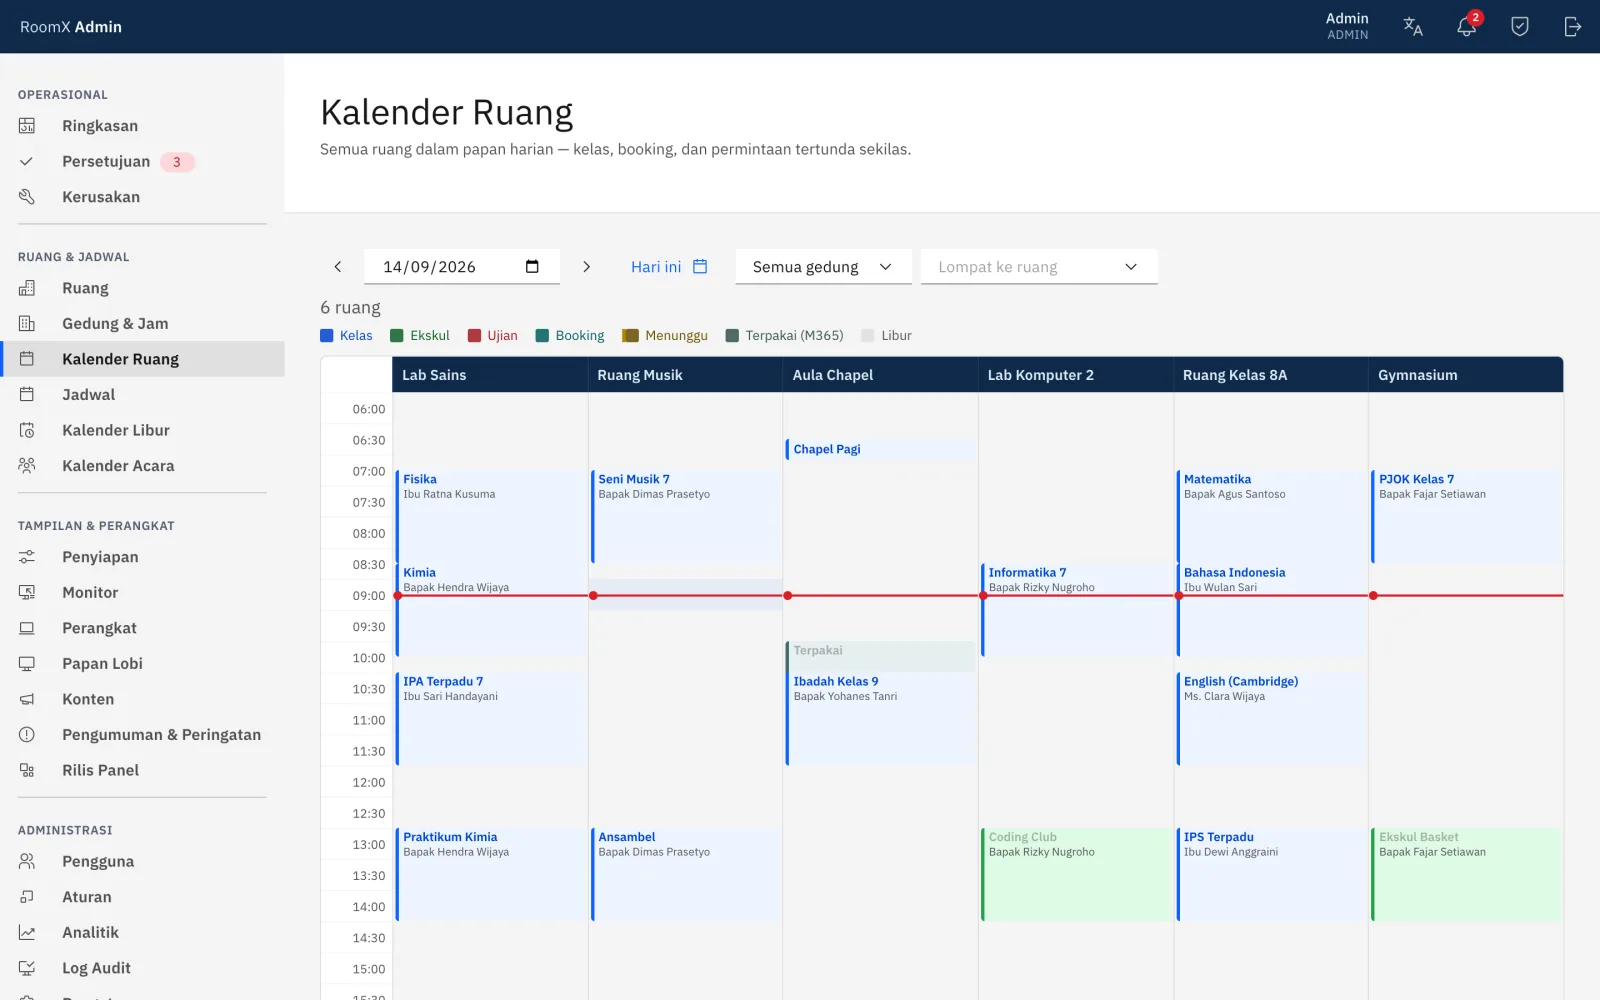1600x1000 pixels.
Task: Click the Kalender Acara people icon
Action: pyautogui.click(x=27, y=466)
